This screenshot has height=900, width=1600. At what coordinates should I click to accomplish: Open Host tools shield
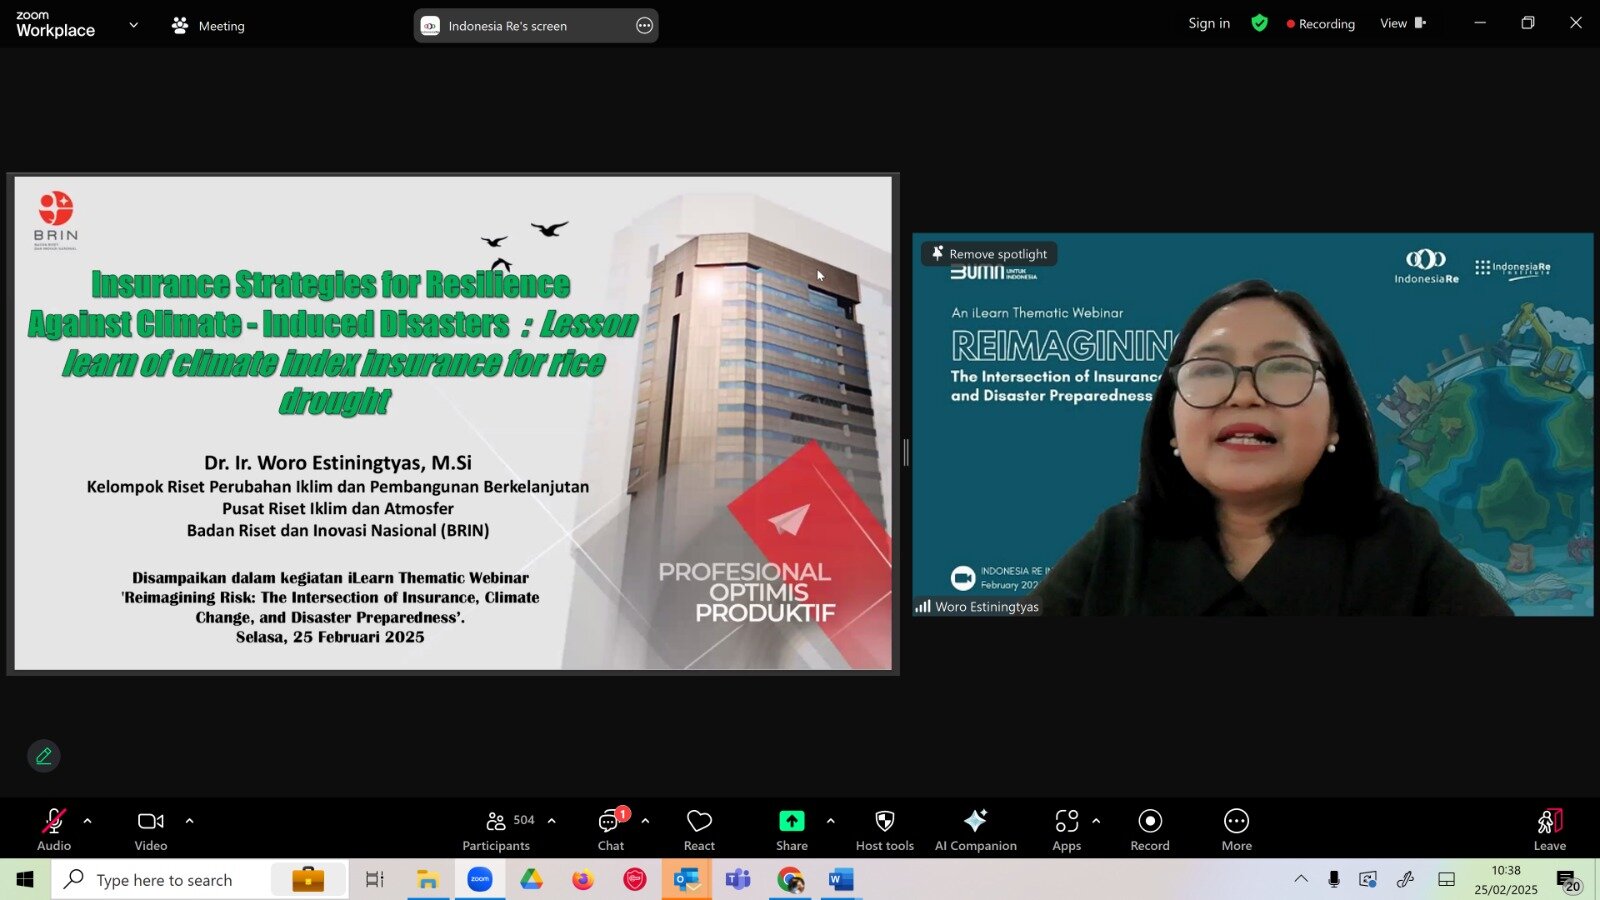pos(885,830)
